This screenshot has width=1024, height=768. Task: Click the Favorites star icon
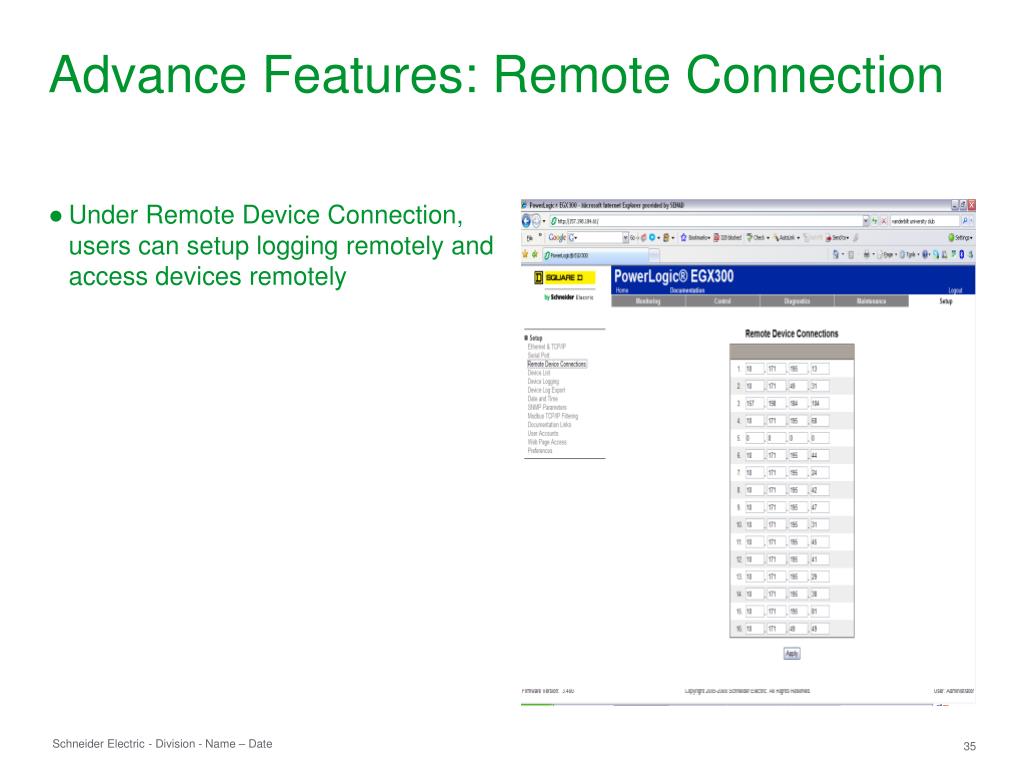pyautogui.click(x=525, y=255)
